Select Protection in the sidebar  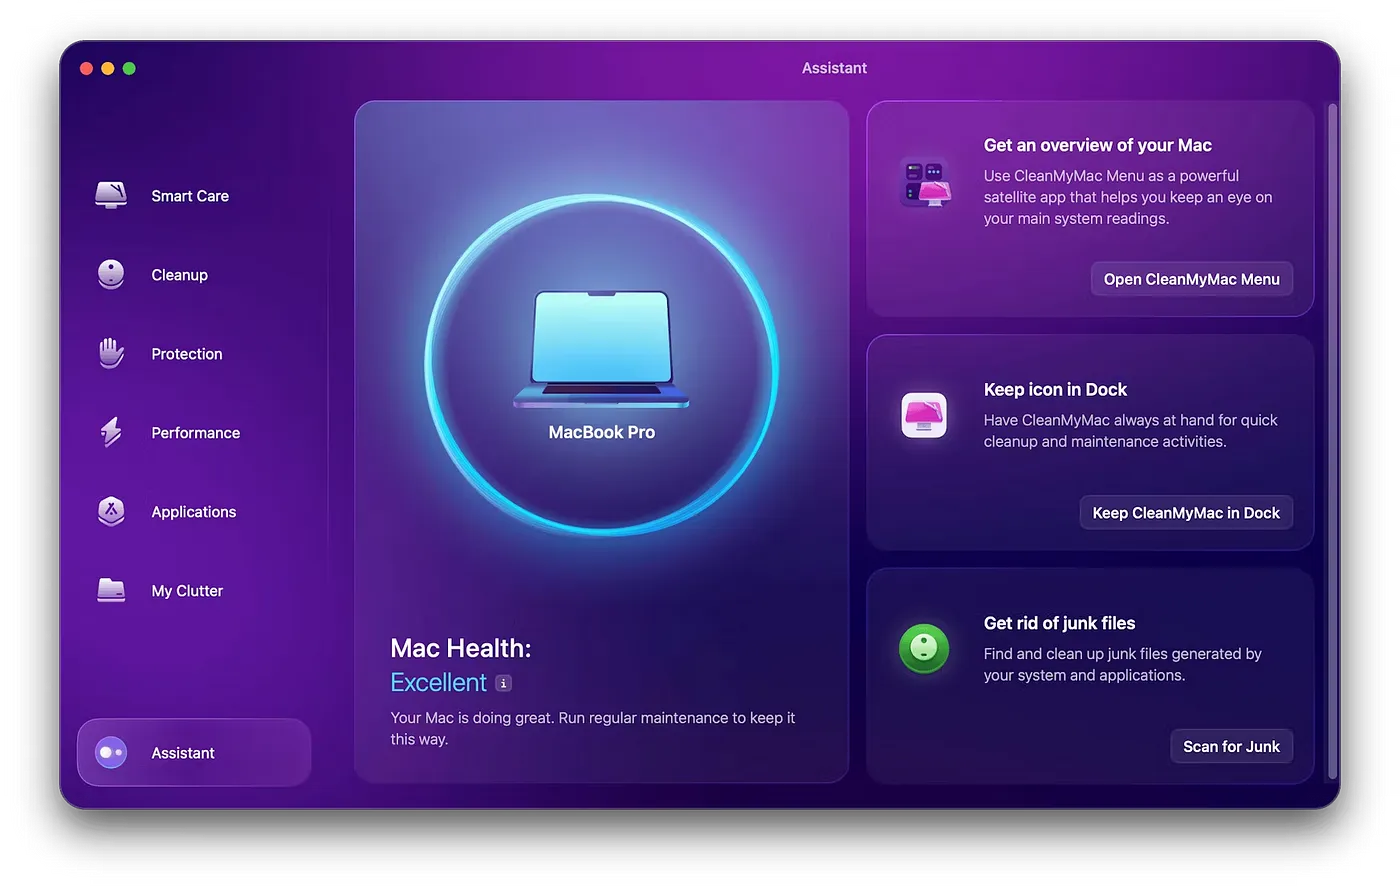(194, 354)
